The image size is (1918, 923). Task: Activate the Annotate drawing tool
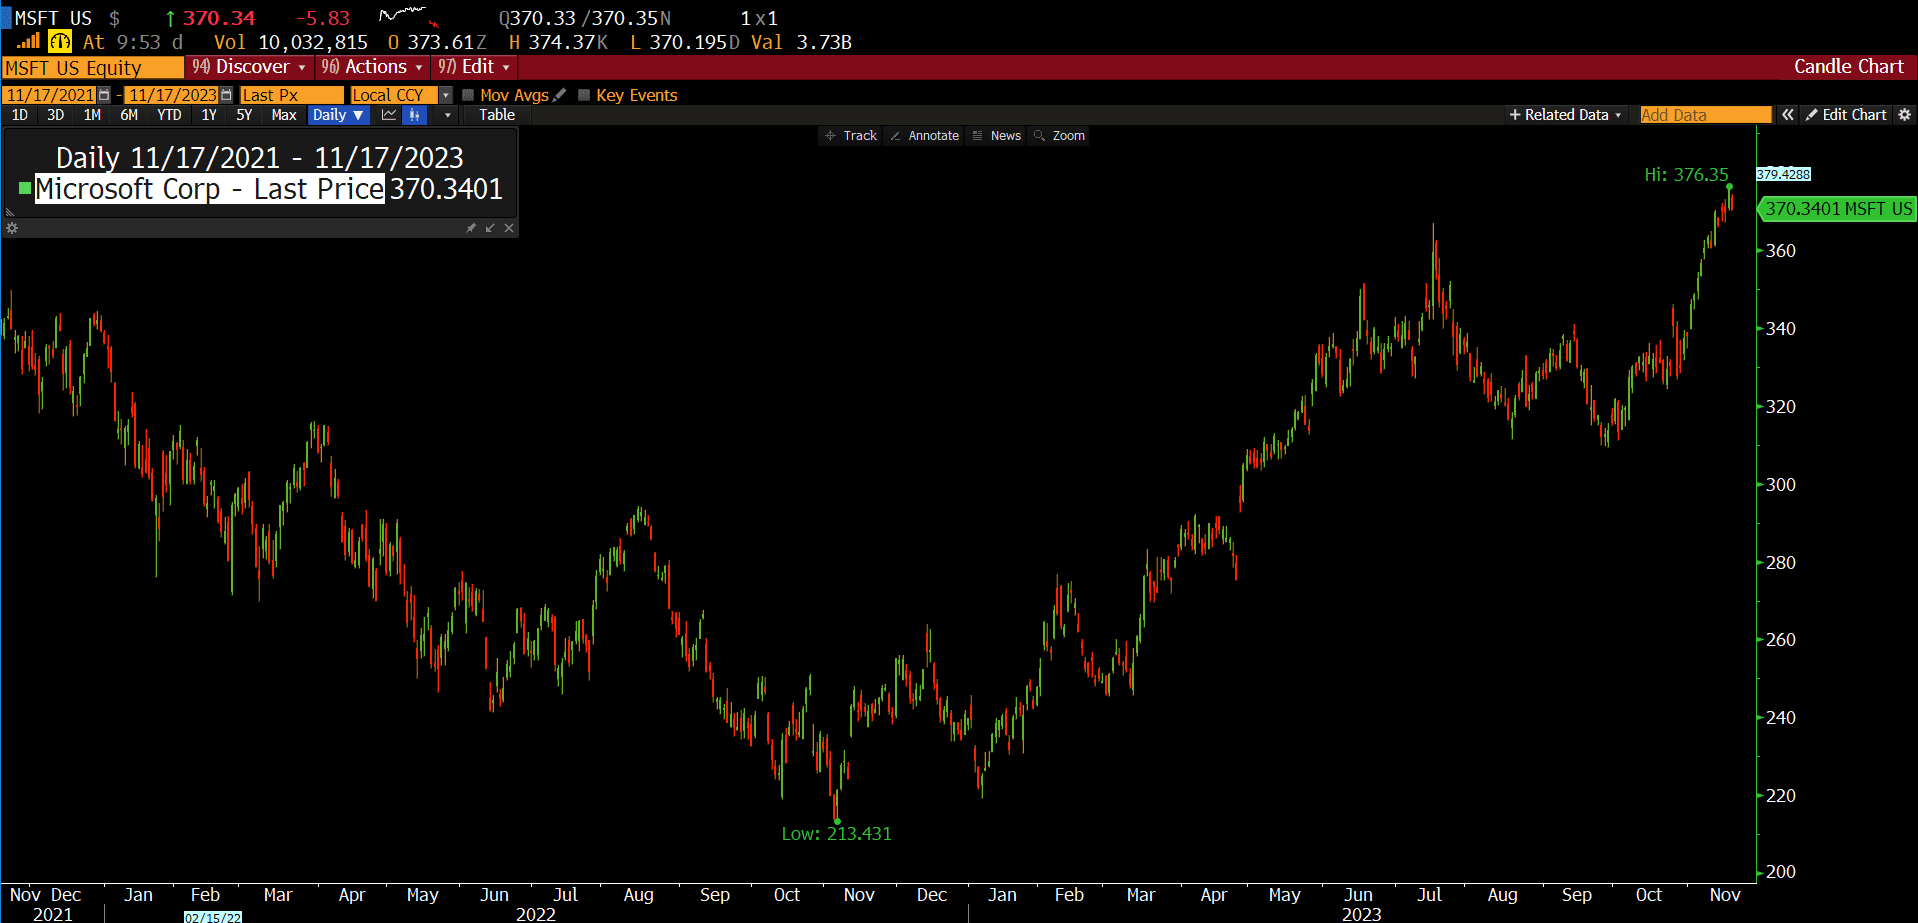pyautogui.click(x=925, y=136)
